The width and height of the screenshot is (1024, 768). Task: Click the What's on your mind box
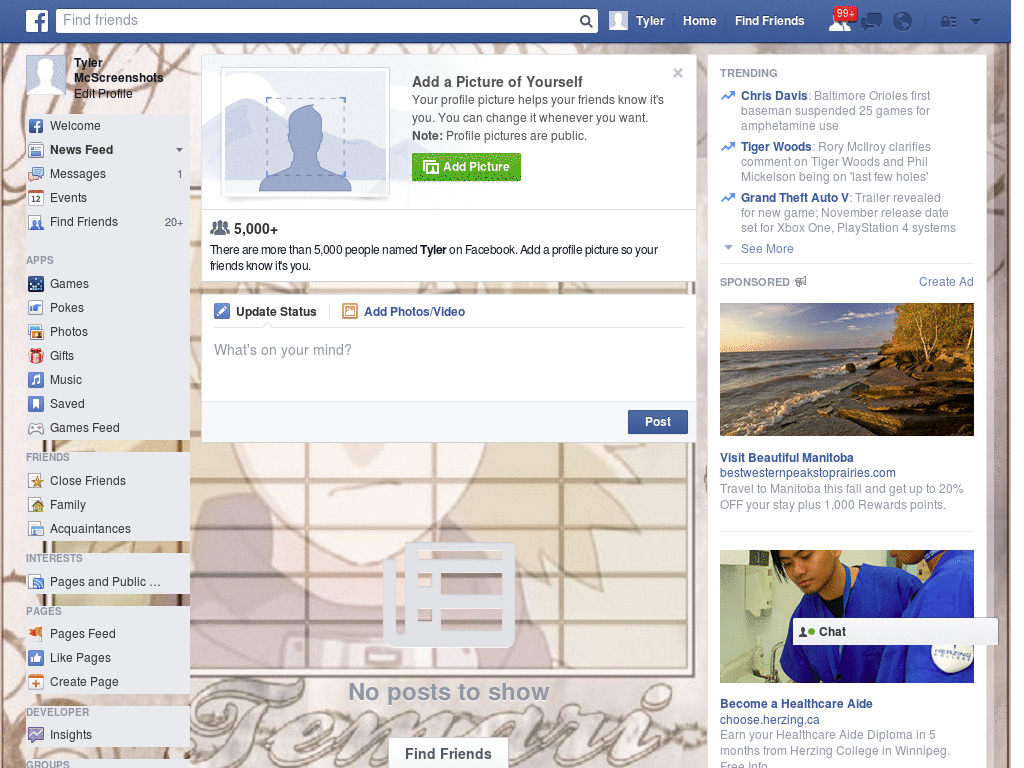pyautogui.click(x=448, y=363)
